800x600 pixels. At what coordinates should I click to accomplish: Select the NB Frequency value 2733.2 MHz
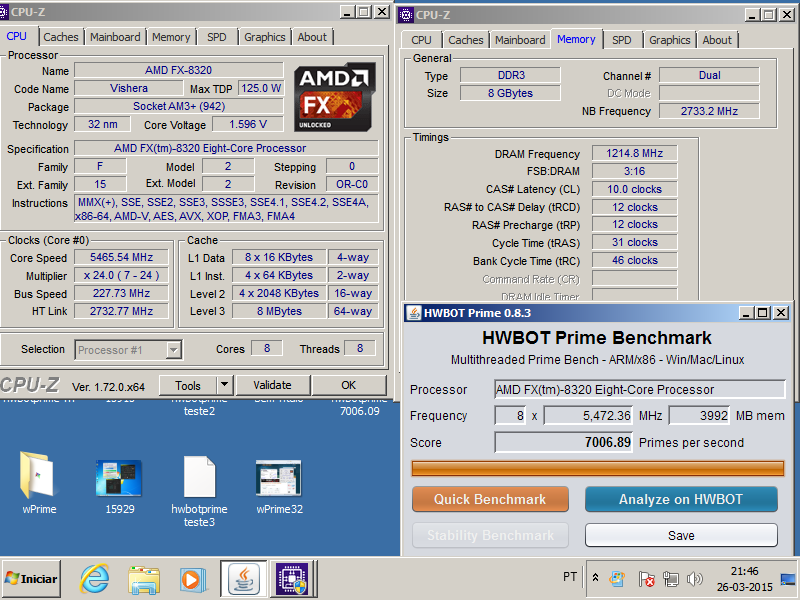coord(709,111)
